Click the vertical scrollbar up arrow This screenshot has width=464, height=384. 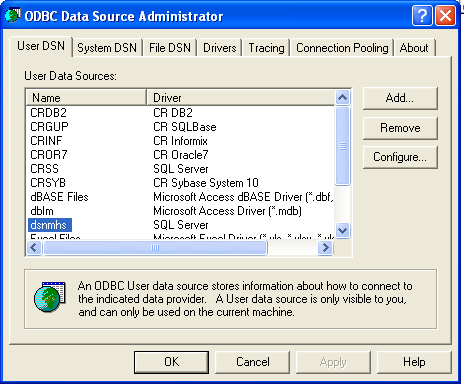pyautogui.click(x=343, y=97)
